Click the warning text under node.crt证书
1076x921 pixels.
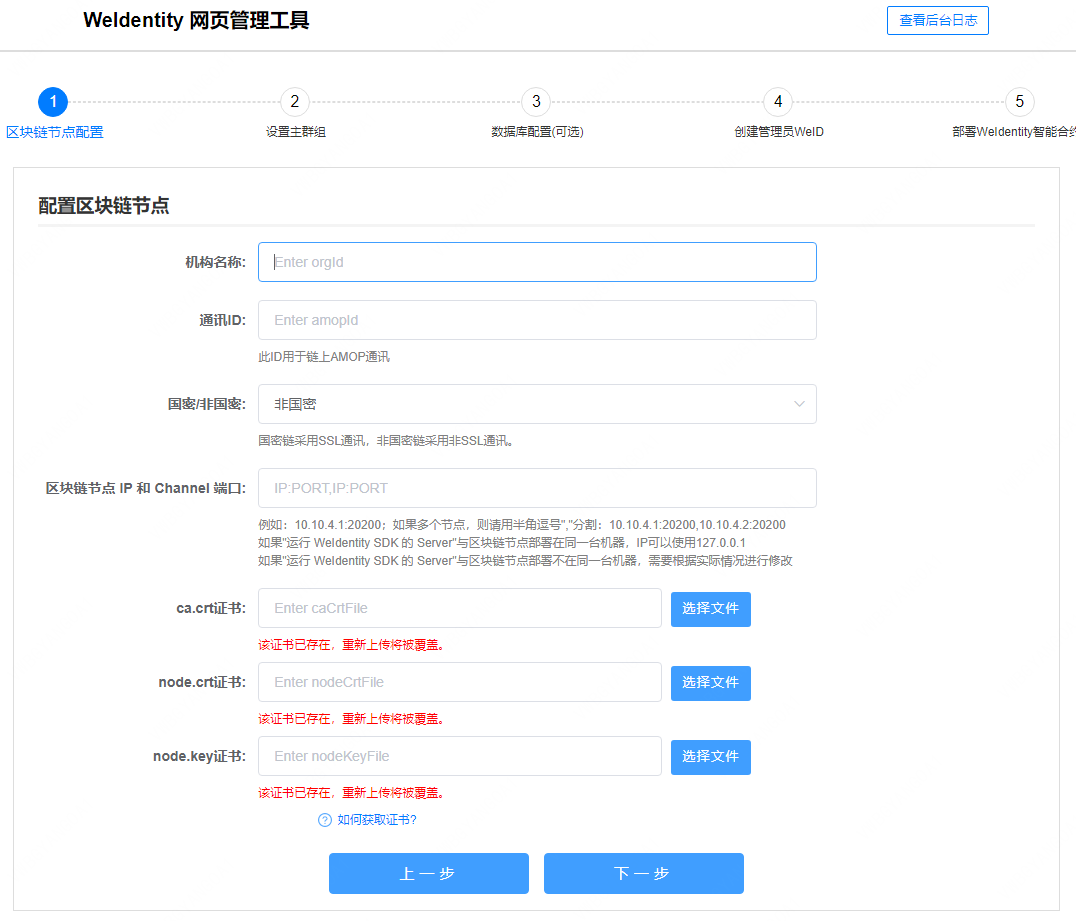(x=352, y=719)
